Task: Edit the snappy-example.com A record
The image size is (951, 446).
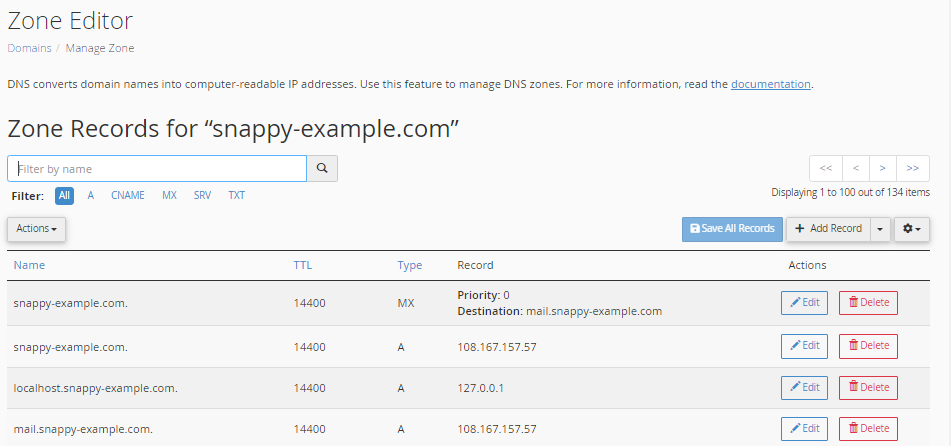Action: (804, 346)
